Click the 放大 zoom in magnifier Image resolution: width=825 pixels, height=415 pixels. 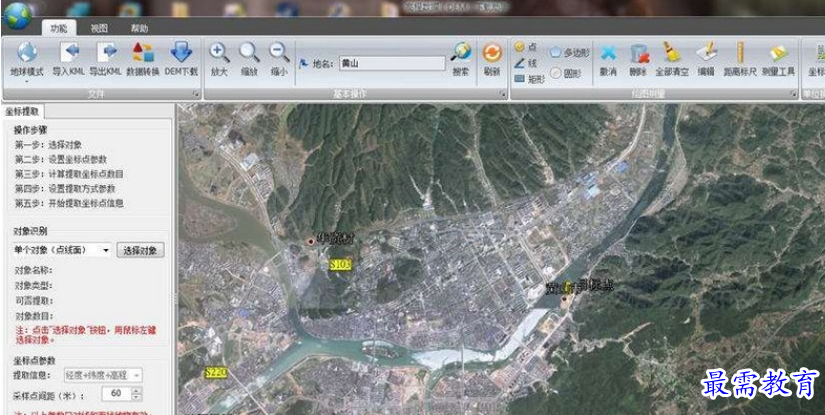coord(219,53)
